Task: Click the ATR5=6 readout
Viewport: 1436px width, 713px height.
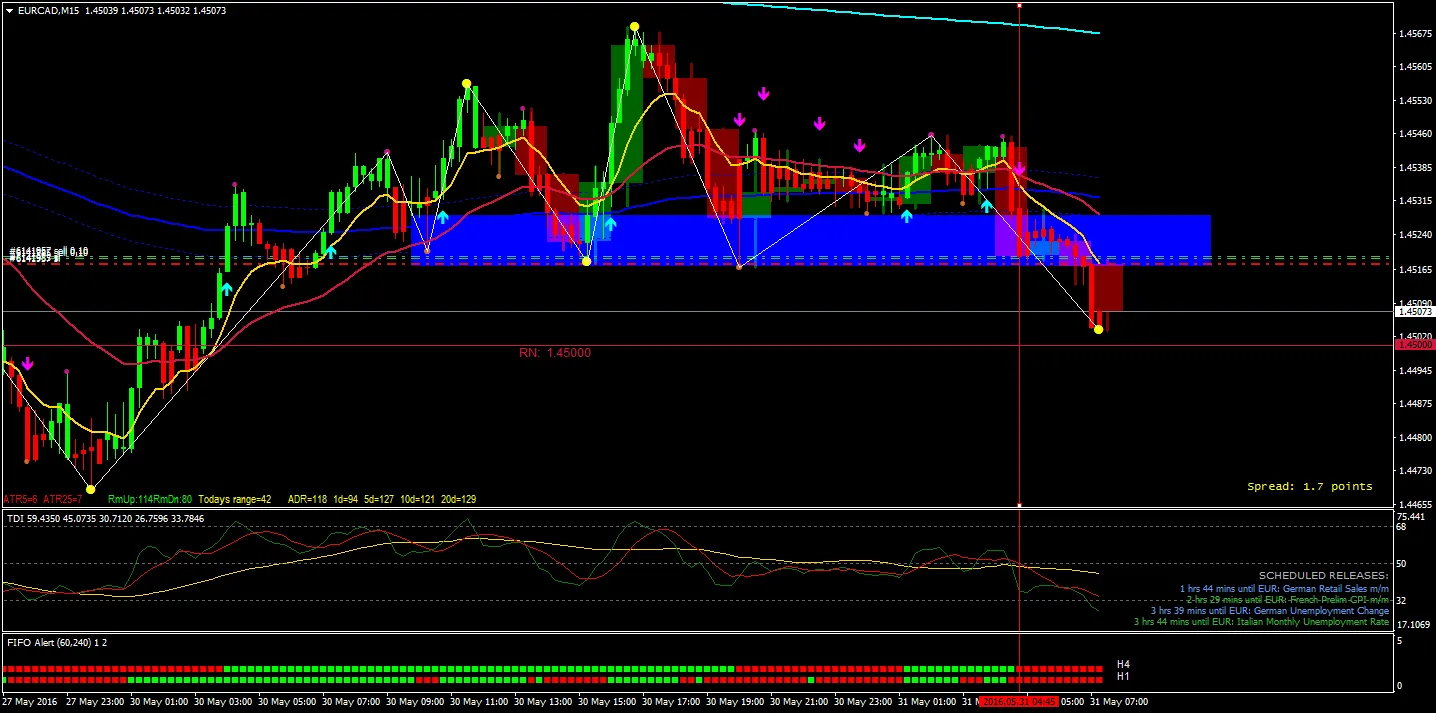Action: click(x=21, y=499)
